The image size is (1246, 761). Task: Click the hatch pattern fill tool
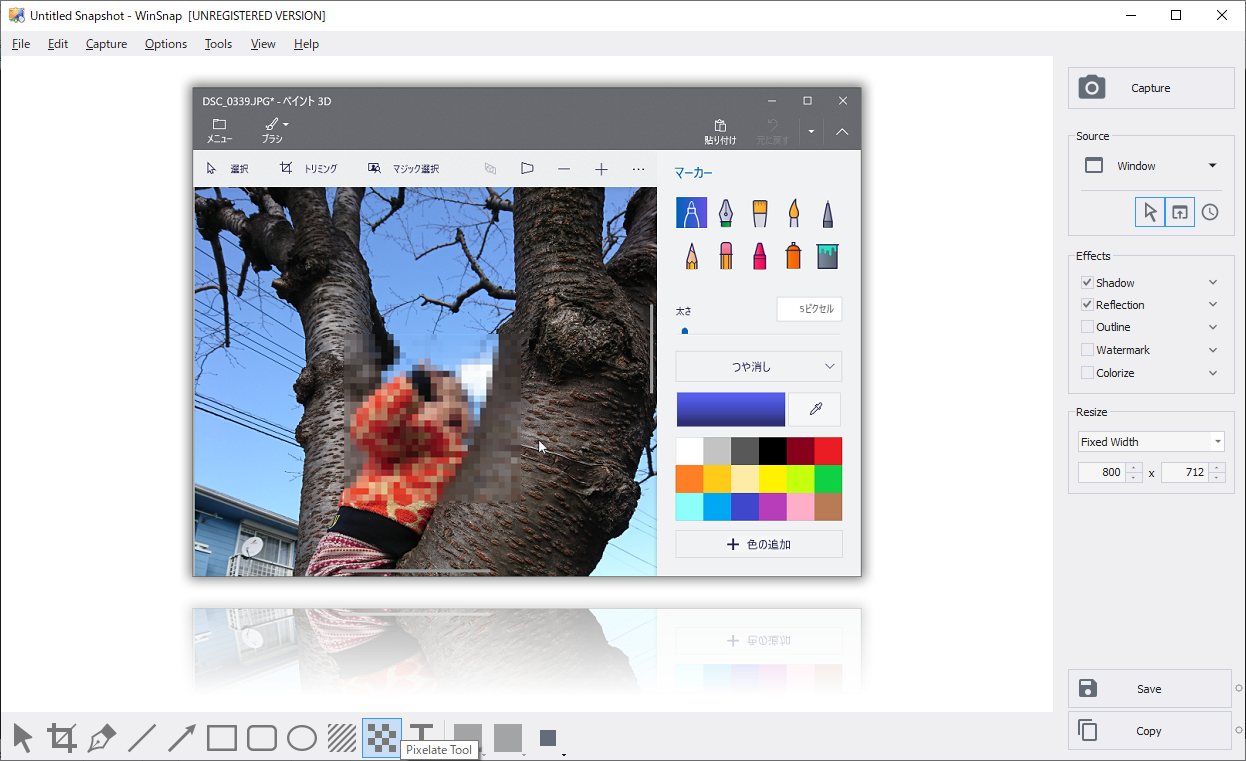(341, 737)
